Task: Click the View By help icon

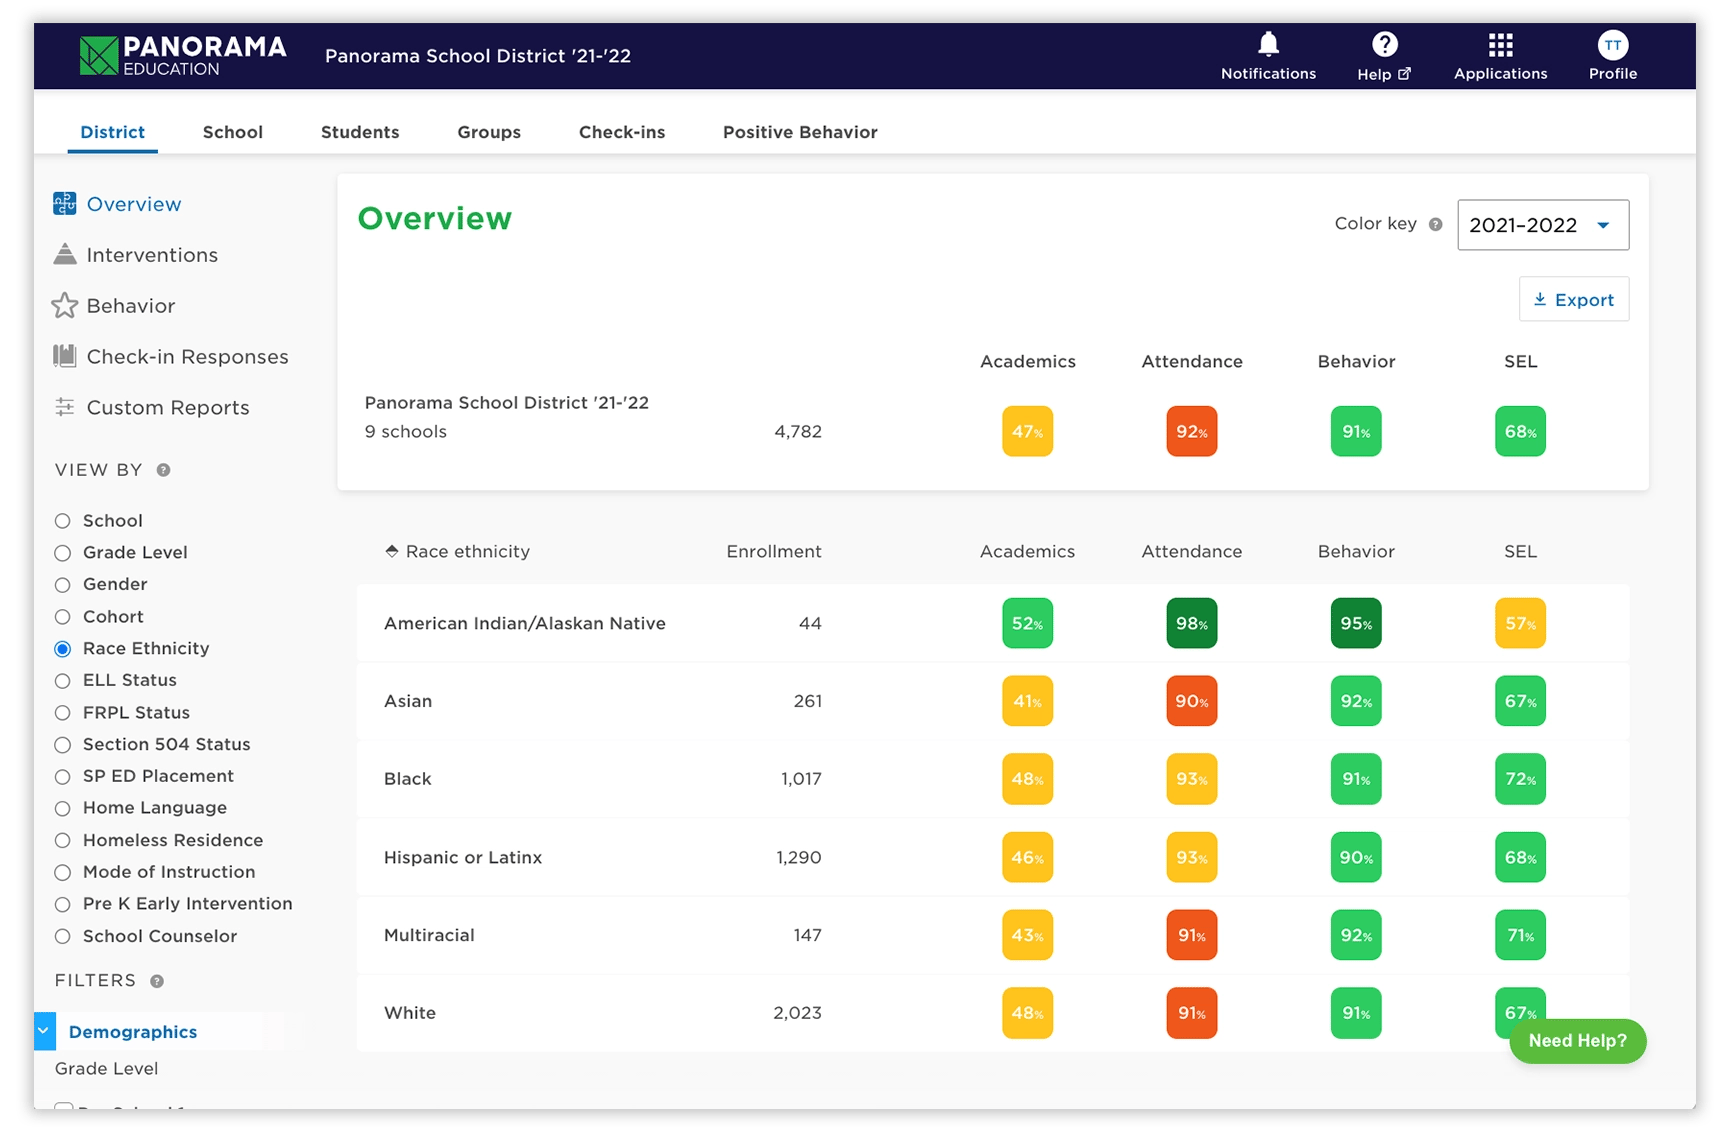Action: click(163, 470)
